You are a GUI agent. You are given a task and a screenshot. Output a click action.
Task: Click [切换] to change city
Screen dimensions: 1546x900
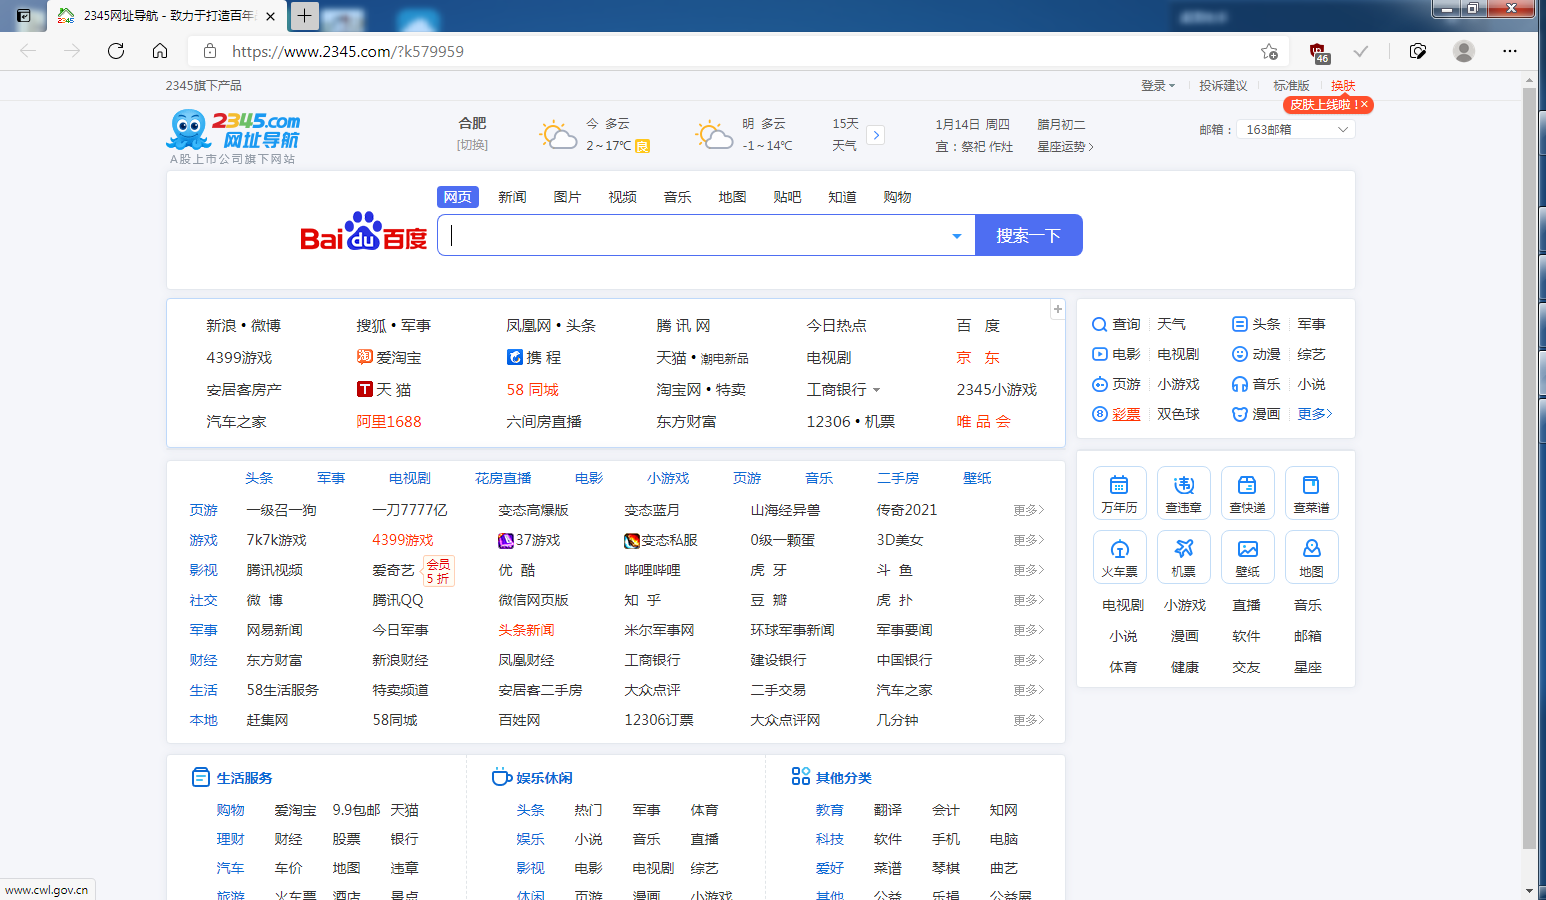472,145
